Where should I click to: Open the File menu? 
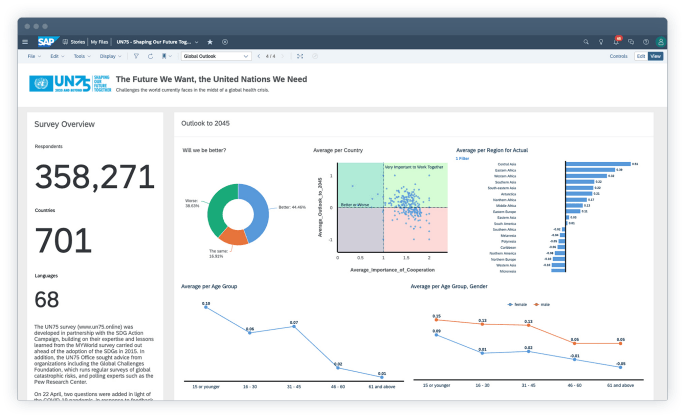[33, 56]
